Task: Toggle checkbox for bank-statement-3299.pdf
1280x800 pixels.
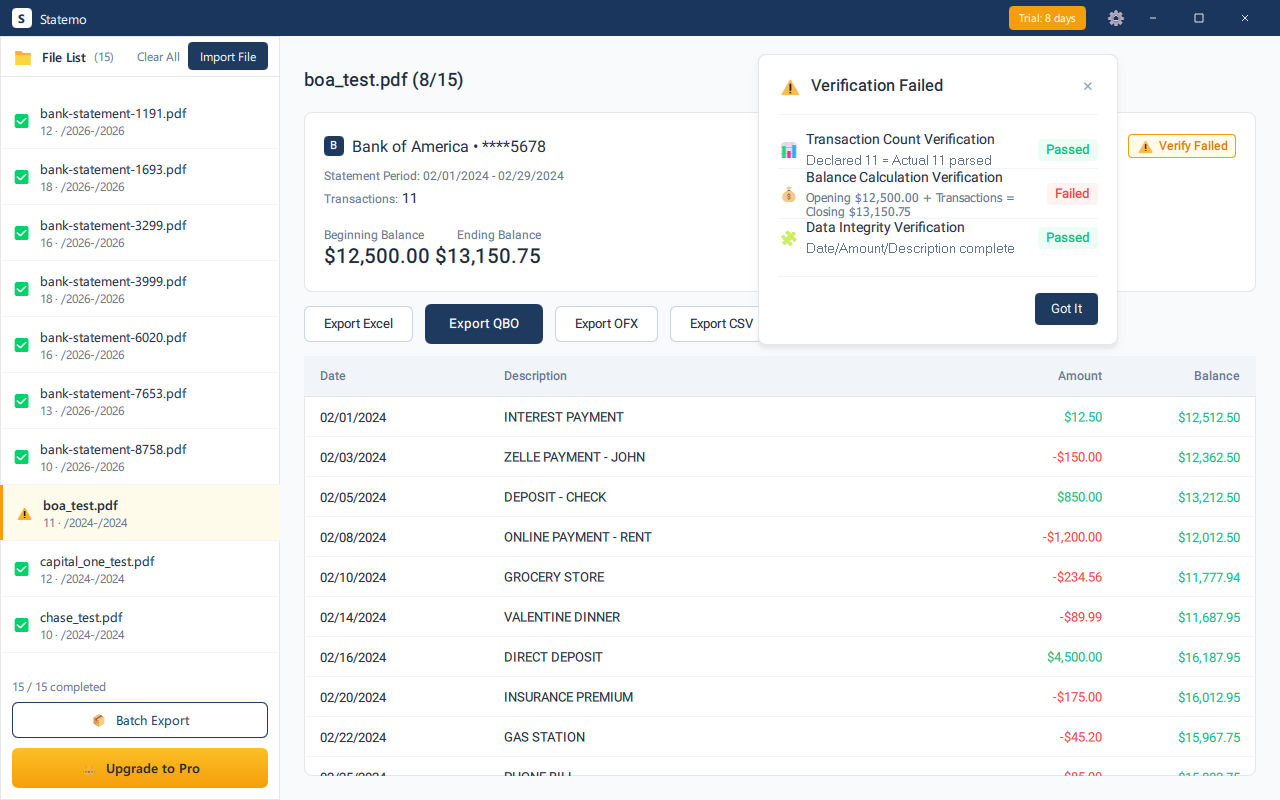Action: 21,233
